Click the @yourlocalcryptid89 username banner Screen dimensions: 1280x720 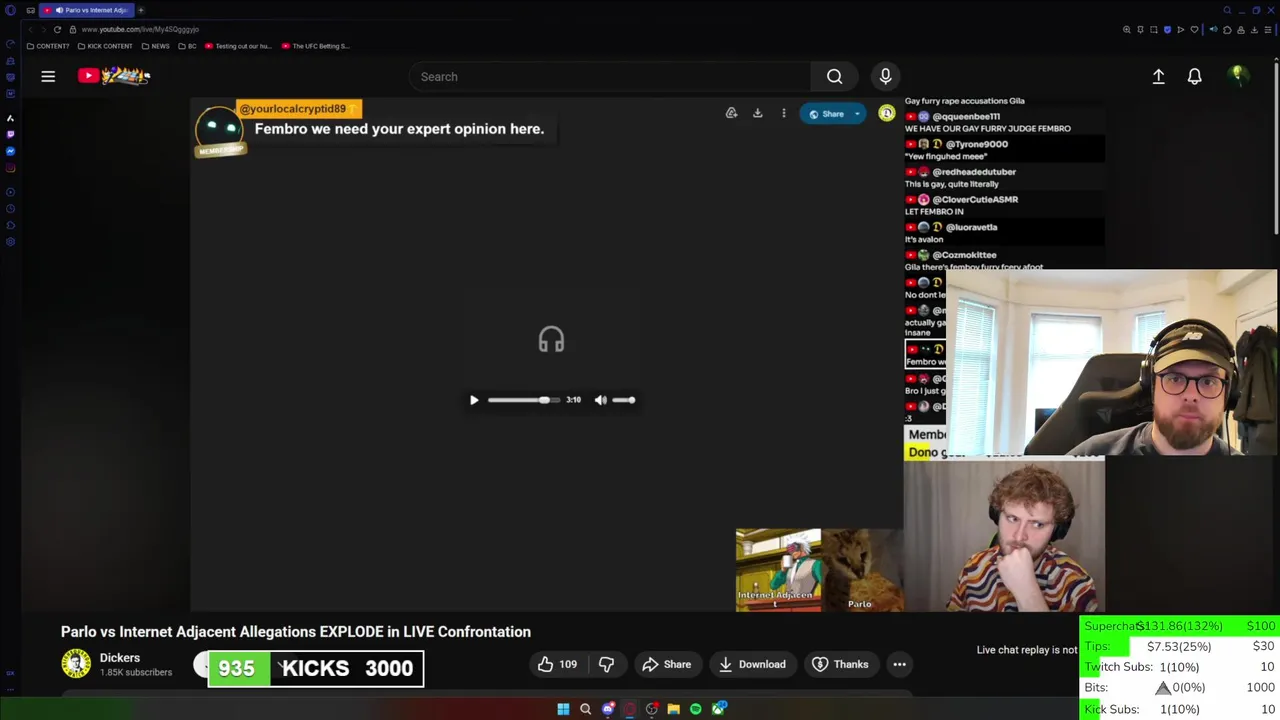click(298, 109)
